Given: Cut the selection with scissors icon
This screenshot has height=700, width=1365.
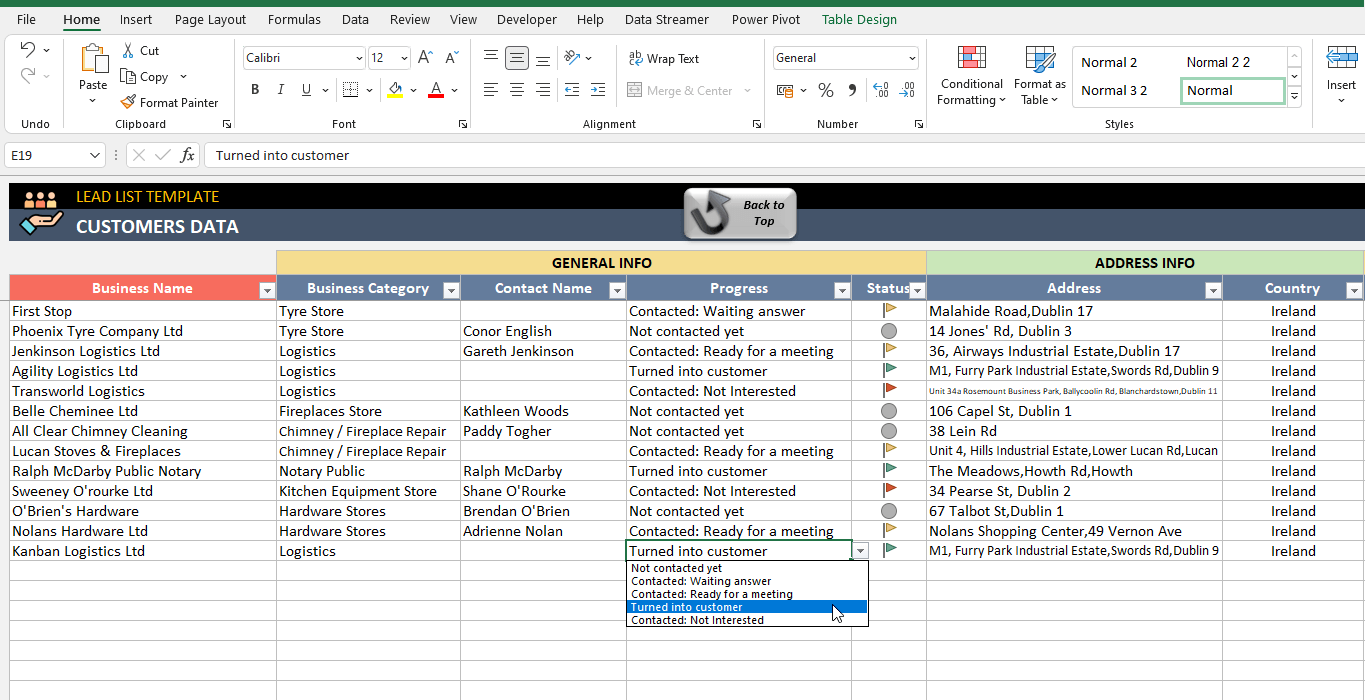Looking at the screenshot, I should [x=128, y=50].
